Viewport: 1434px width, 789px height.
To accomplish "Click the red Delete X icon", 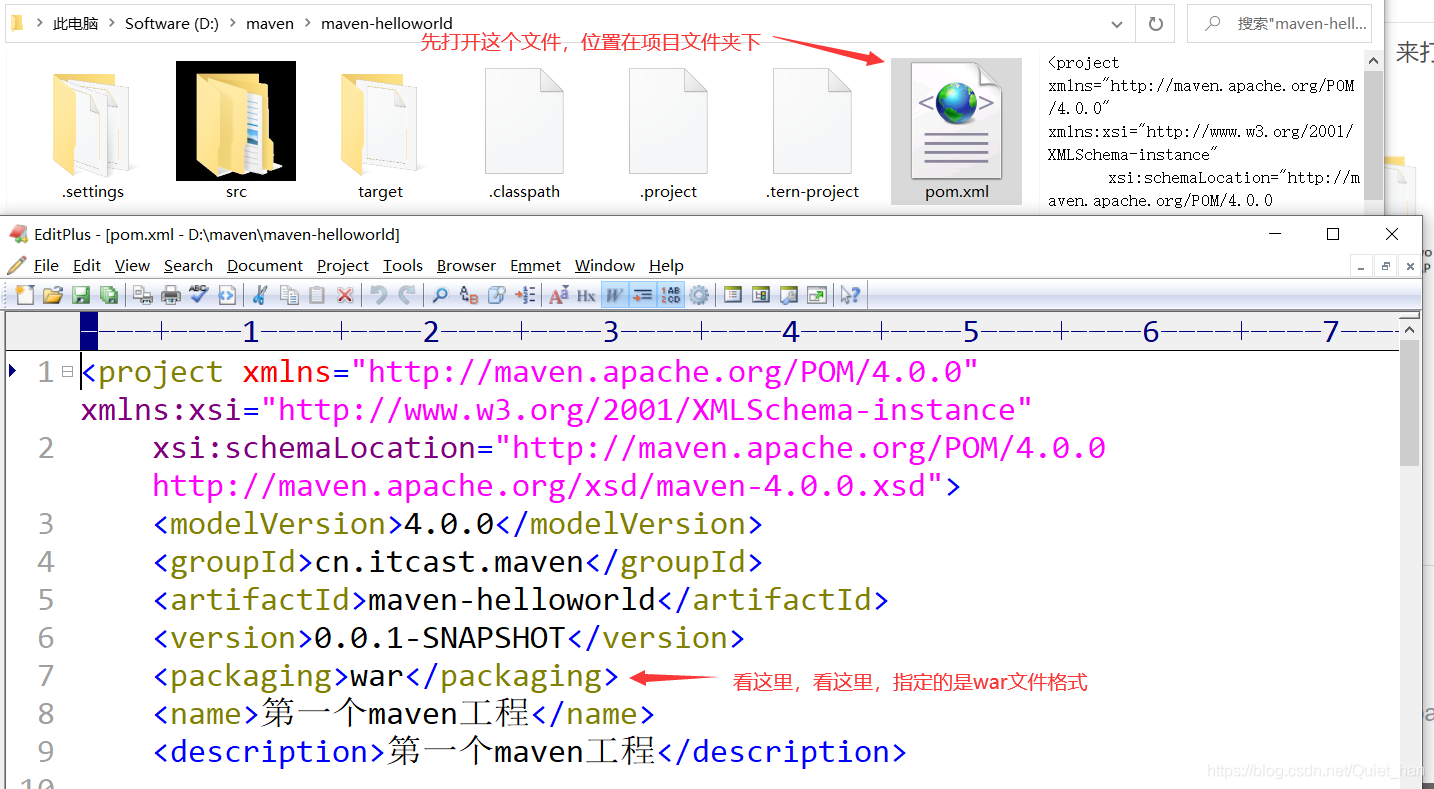I will coord(345,295).
